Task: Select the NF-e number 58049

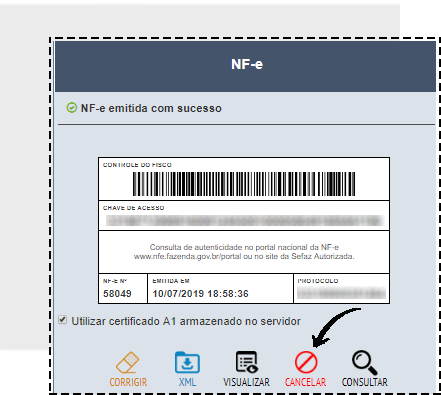Action: (x=117, y=294)
